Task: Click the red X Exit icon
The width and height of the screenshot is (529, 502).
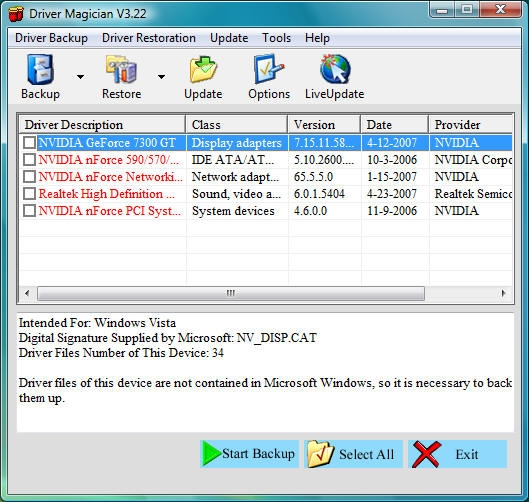Action: [x=426, y=454]
